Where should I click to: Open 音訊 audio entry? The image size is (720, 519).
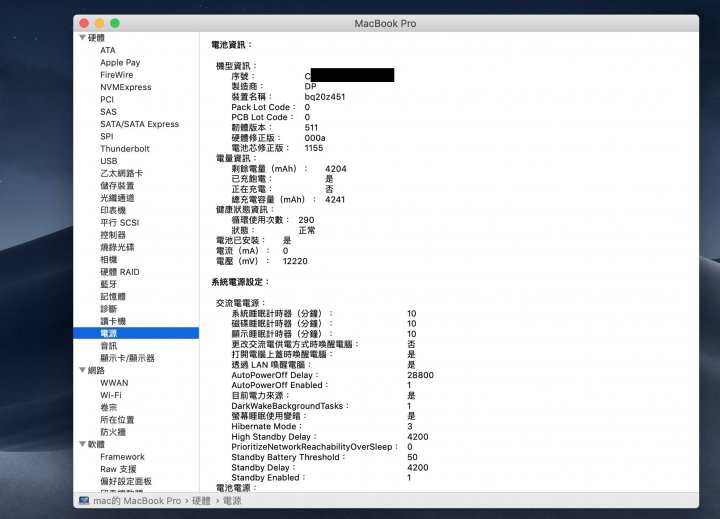[x=109, y=346]
